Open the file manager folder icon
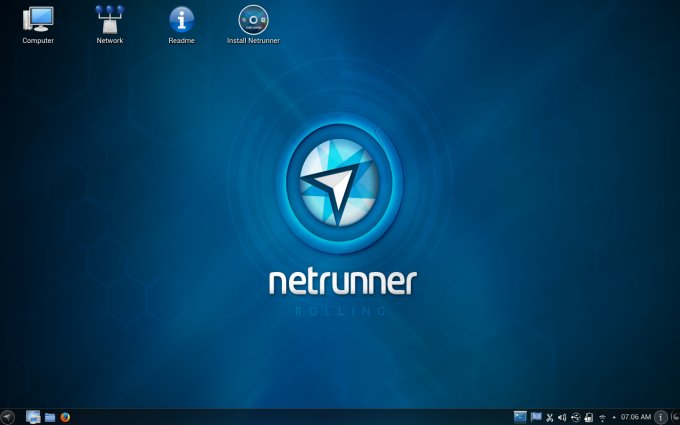The width and height of the screenshot is (680, 425). (x=50, y=418)
